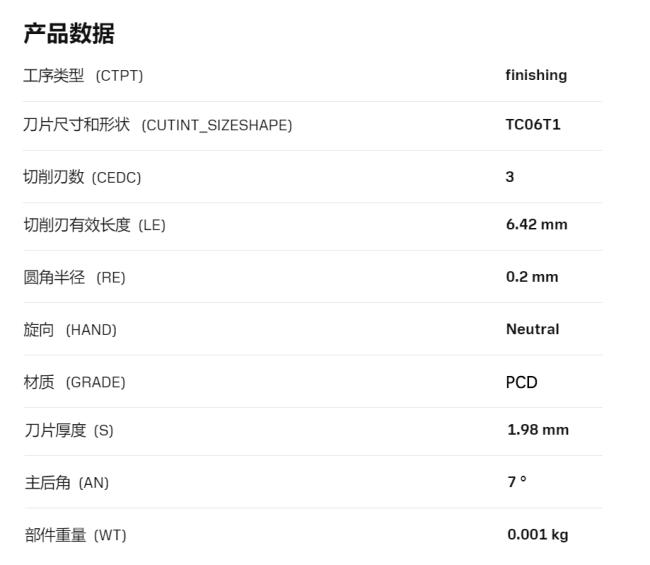Select the finishing value

pyautogui.click(x=536, y=75)
